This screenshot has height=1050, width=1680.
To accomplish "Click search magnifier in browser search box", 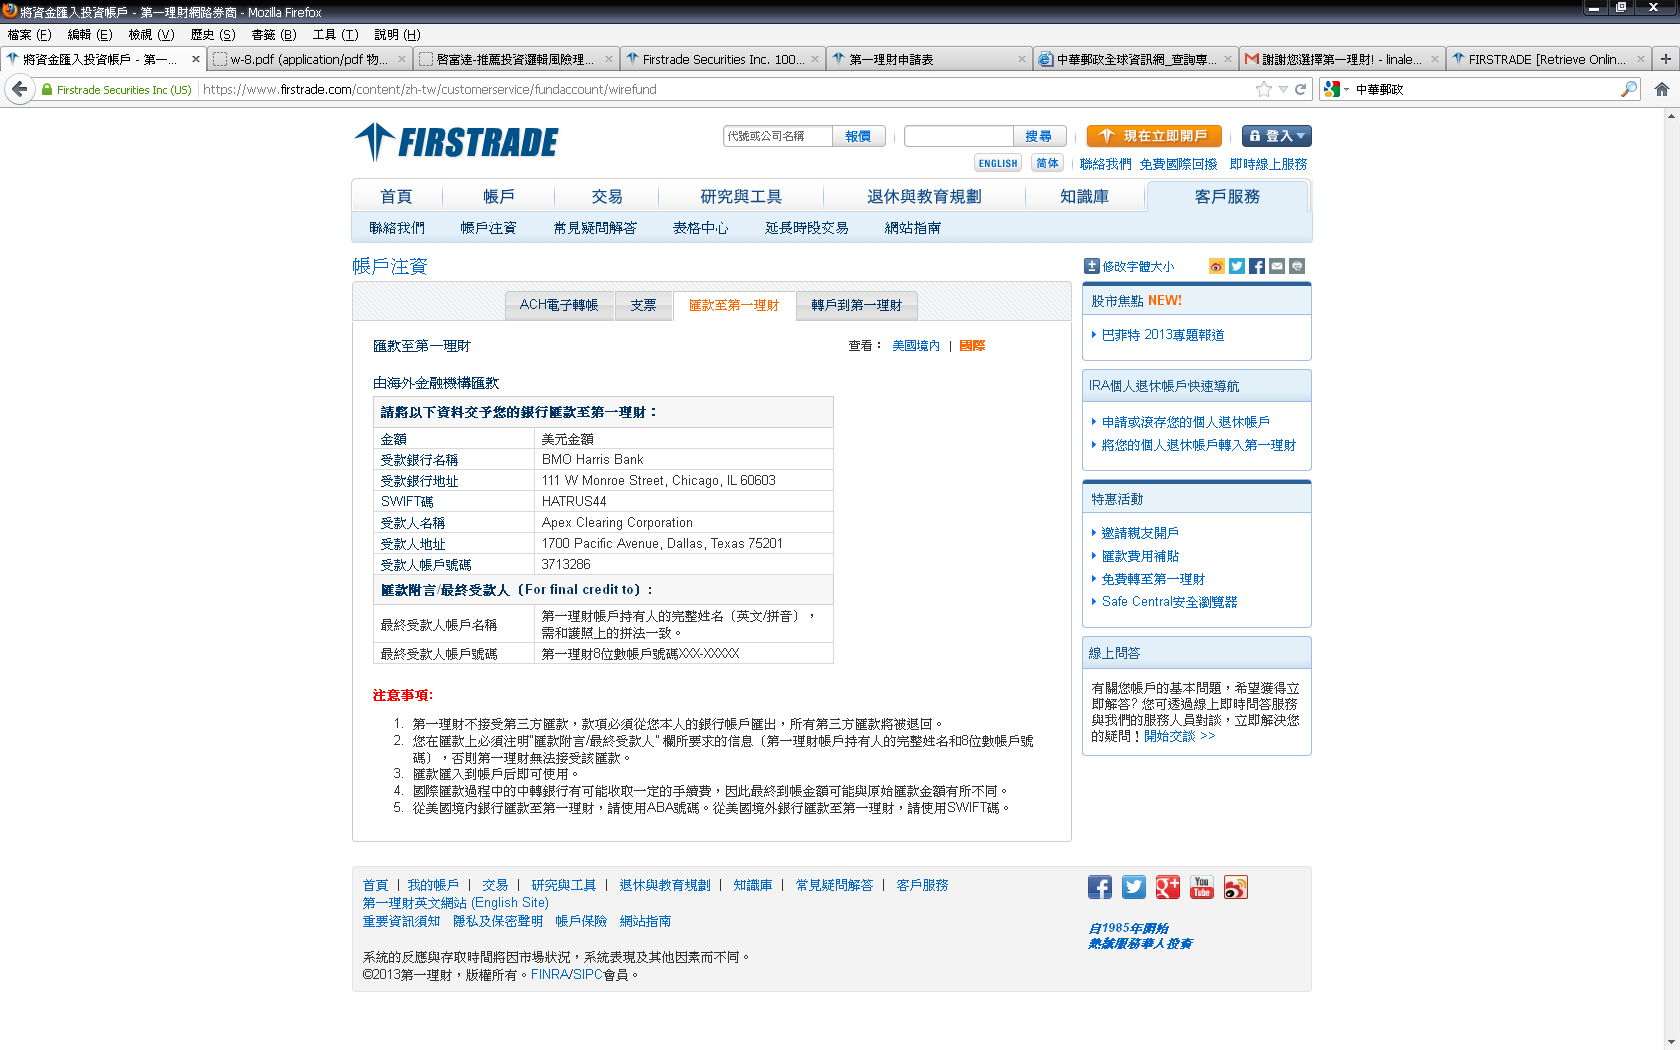I will pyautogui.click(x=1629, y=89).
